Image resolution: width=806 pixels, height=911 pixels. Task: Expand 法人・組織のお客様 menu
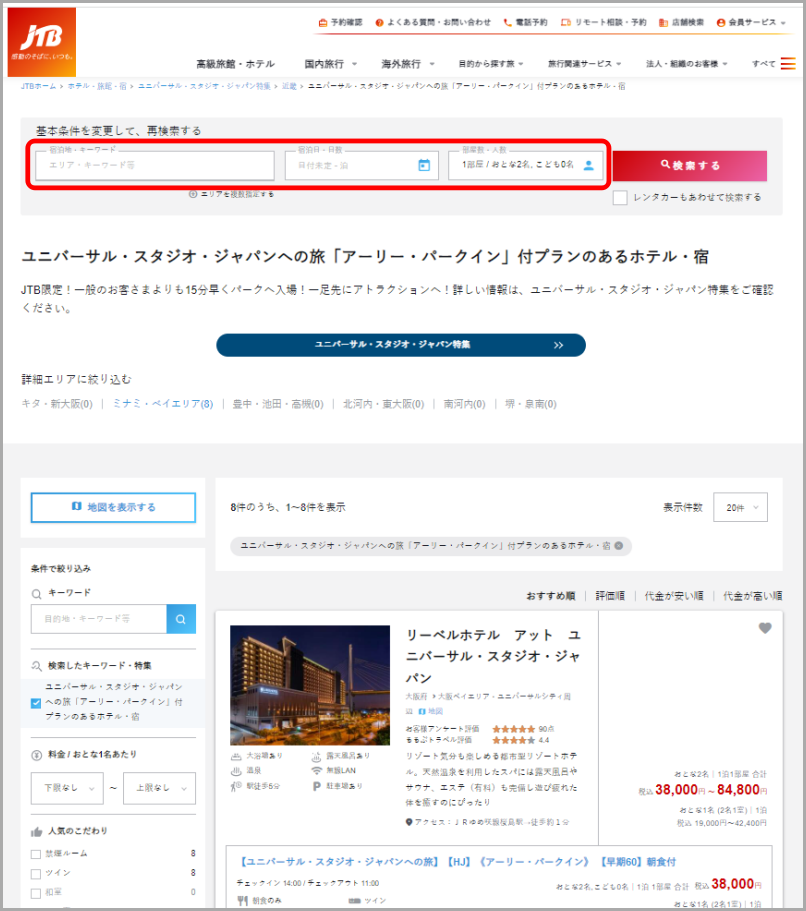coord(686,64)
